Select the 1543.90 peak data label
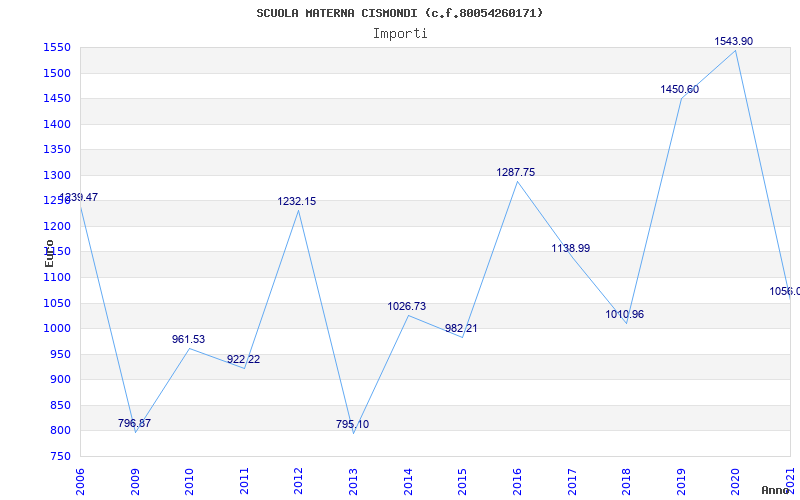 [733, 41]
